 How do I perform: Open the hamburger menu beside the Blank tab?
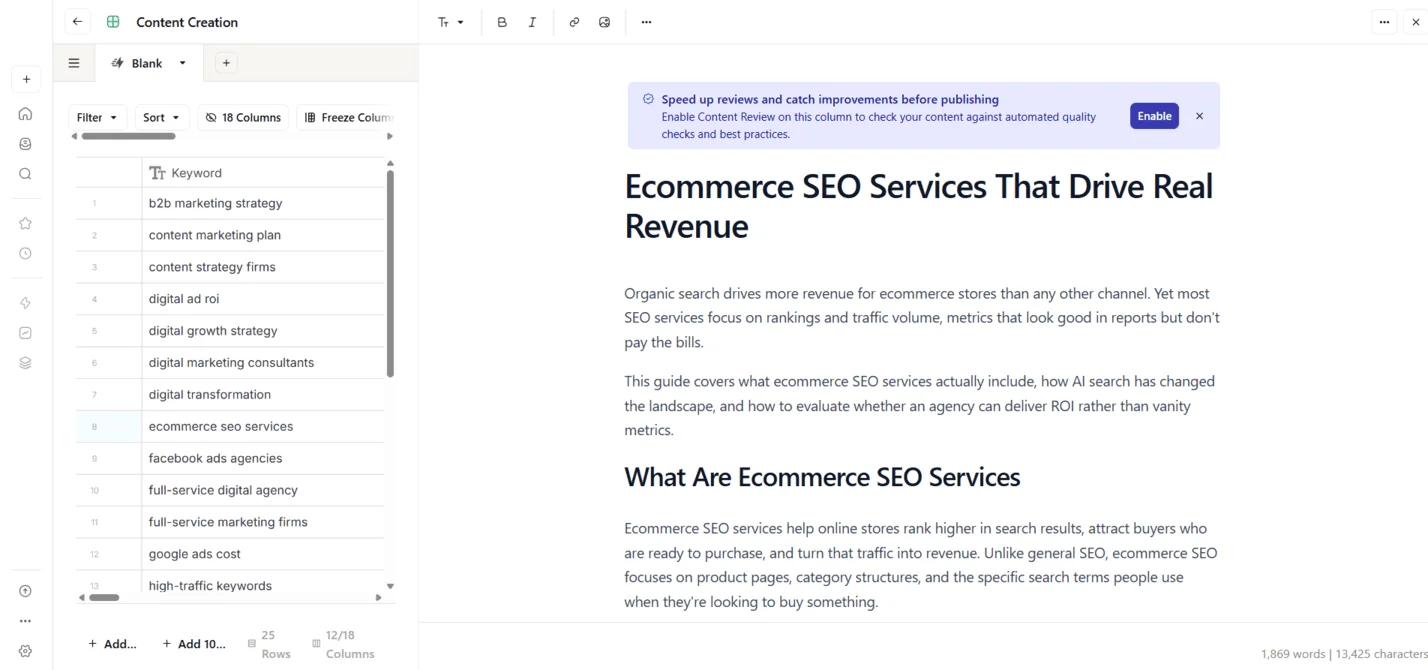coord(74,63)
